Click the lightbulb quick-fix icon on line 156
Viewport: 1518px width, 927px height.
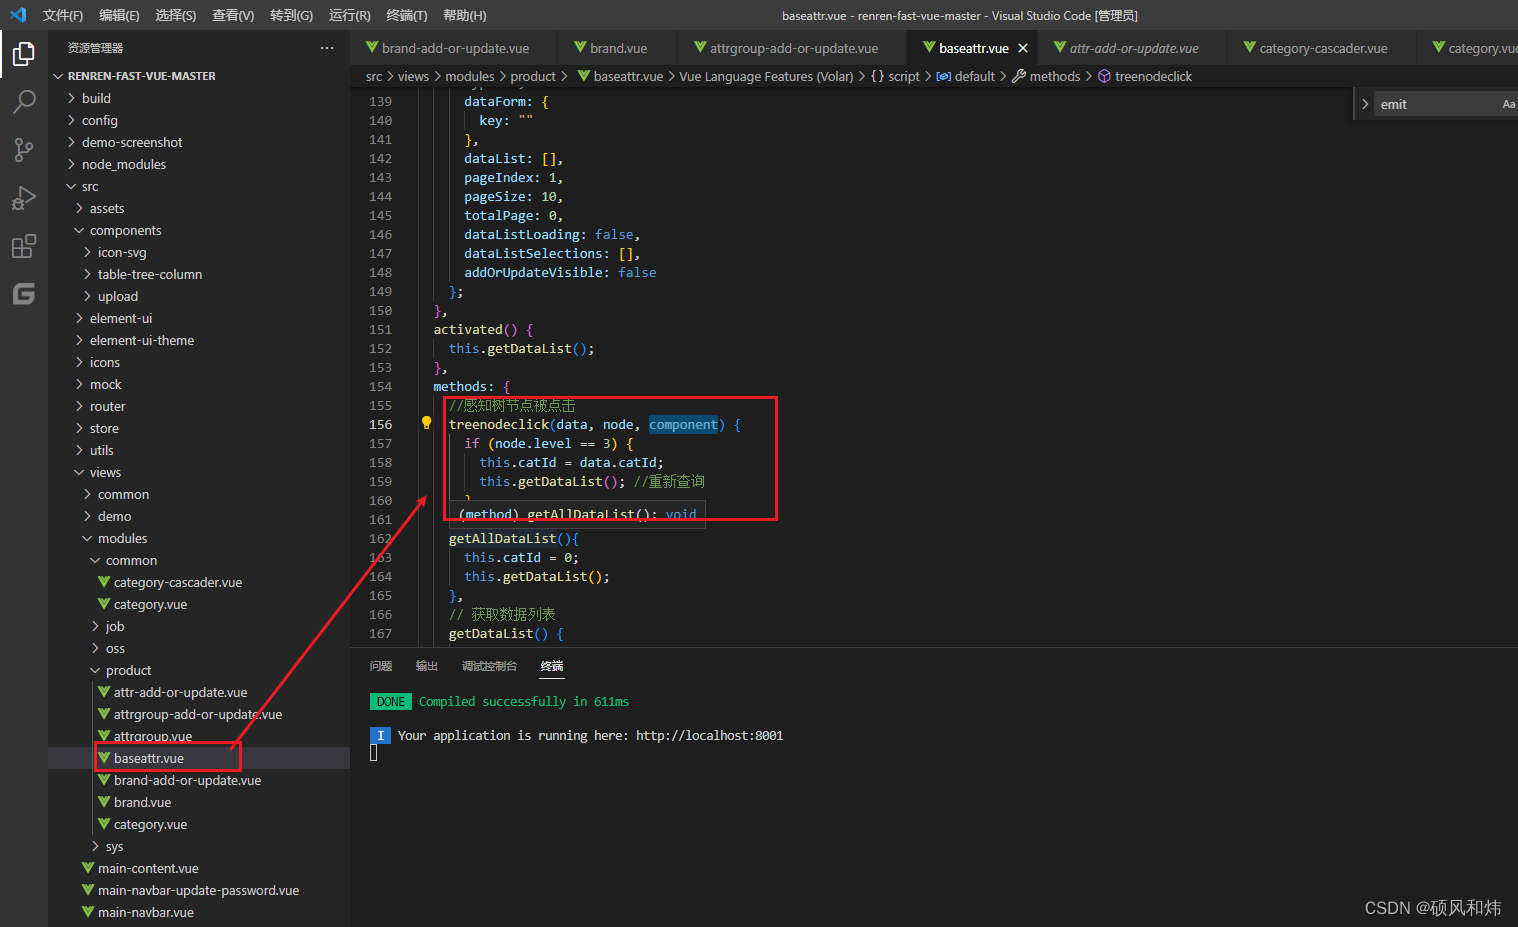tap(426, 423)
